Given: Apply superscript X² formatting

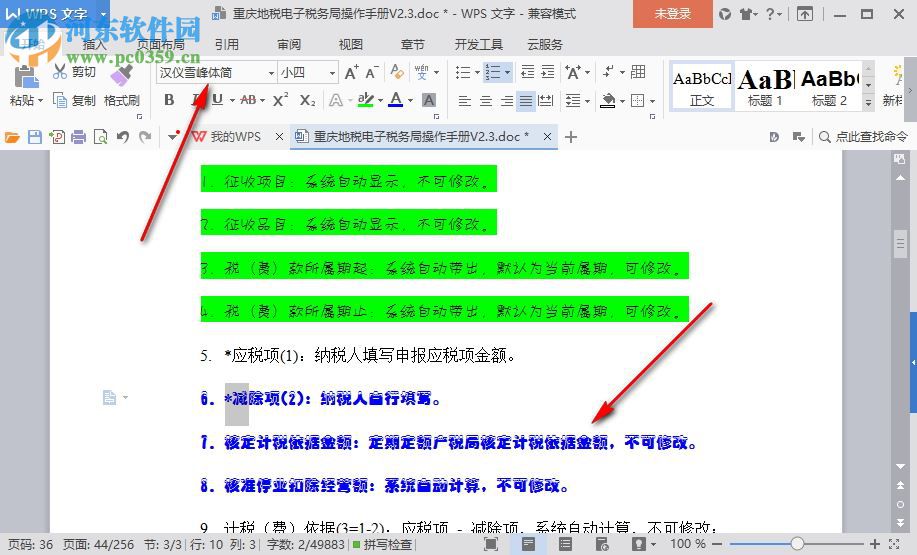Looking at the screenshot, I should [281, 100].
